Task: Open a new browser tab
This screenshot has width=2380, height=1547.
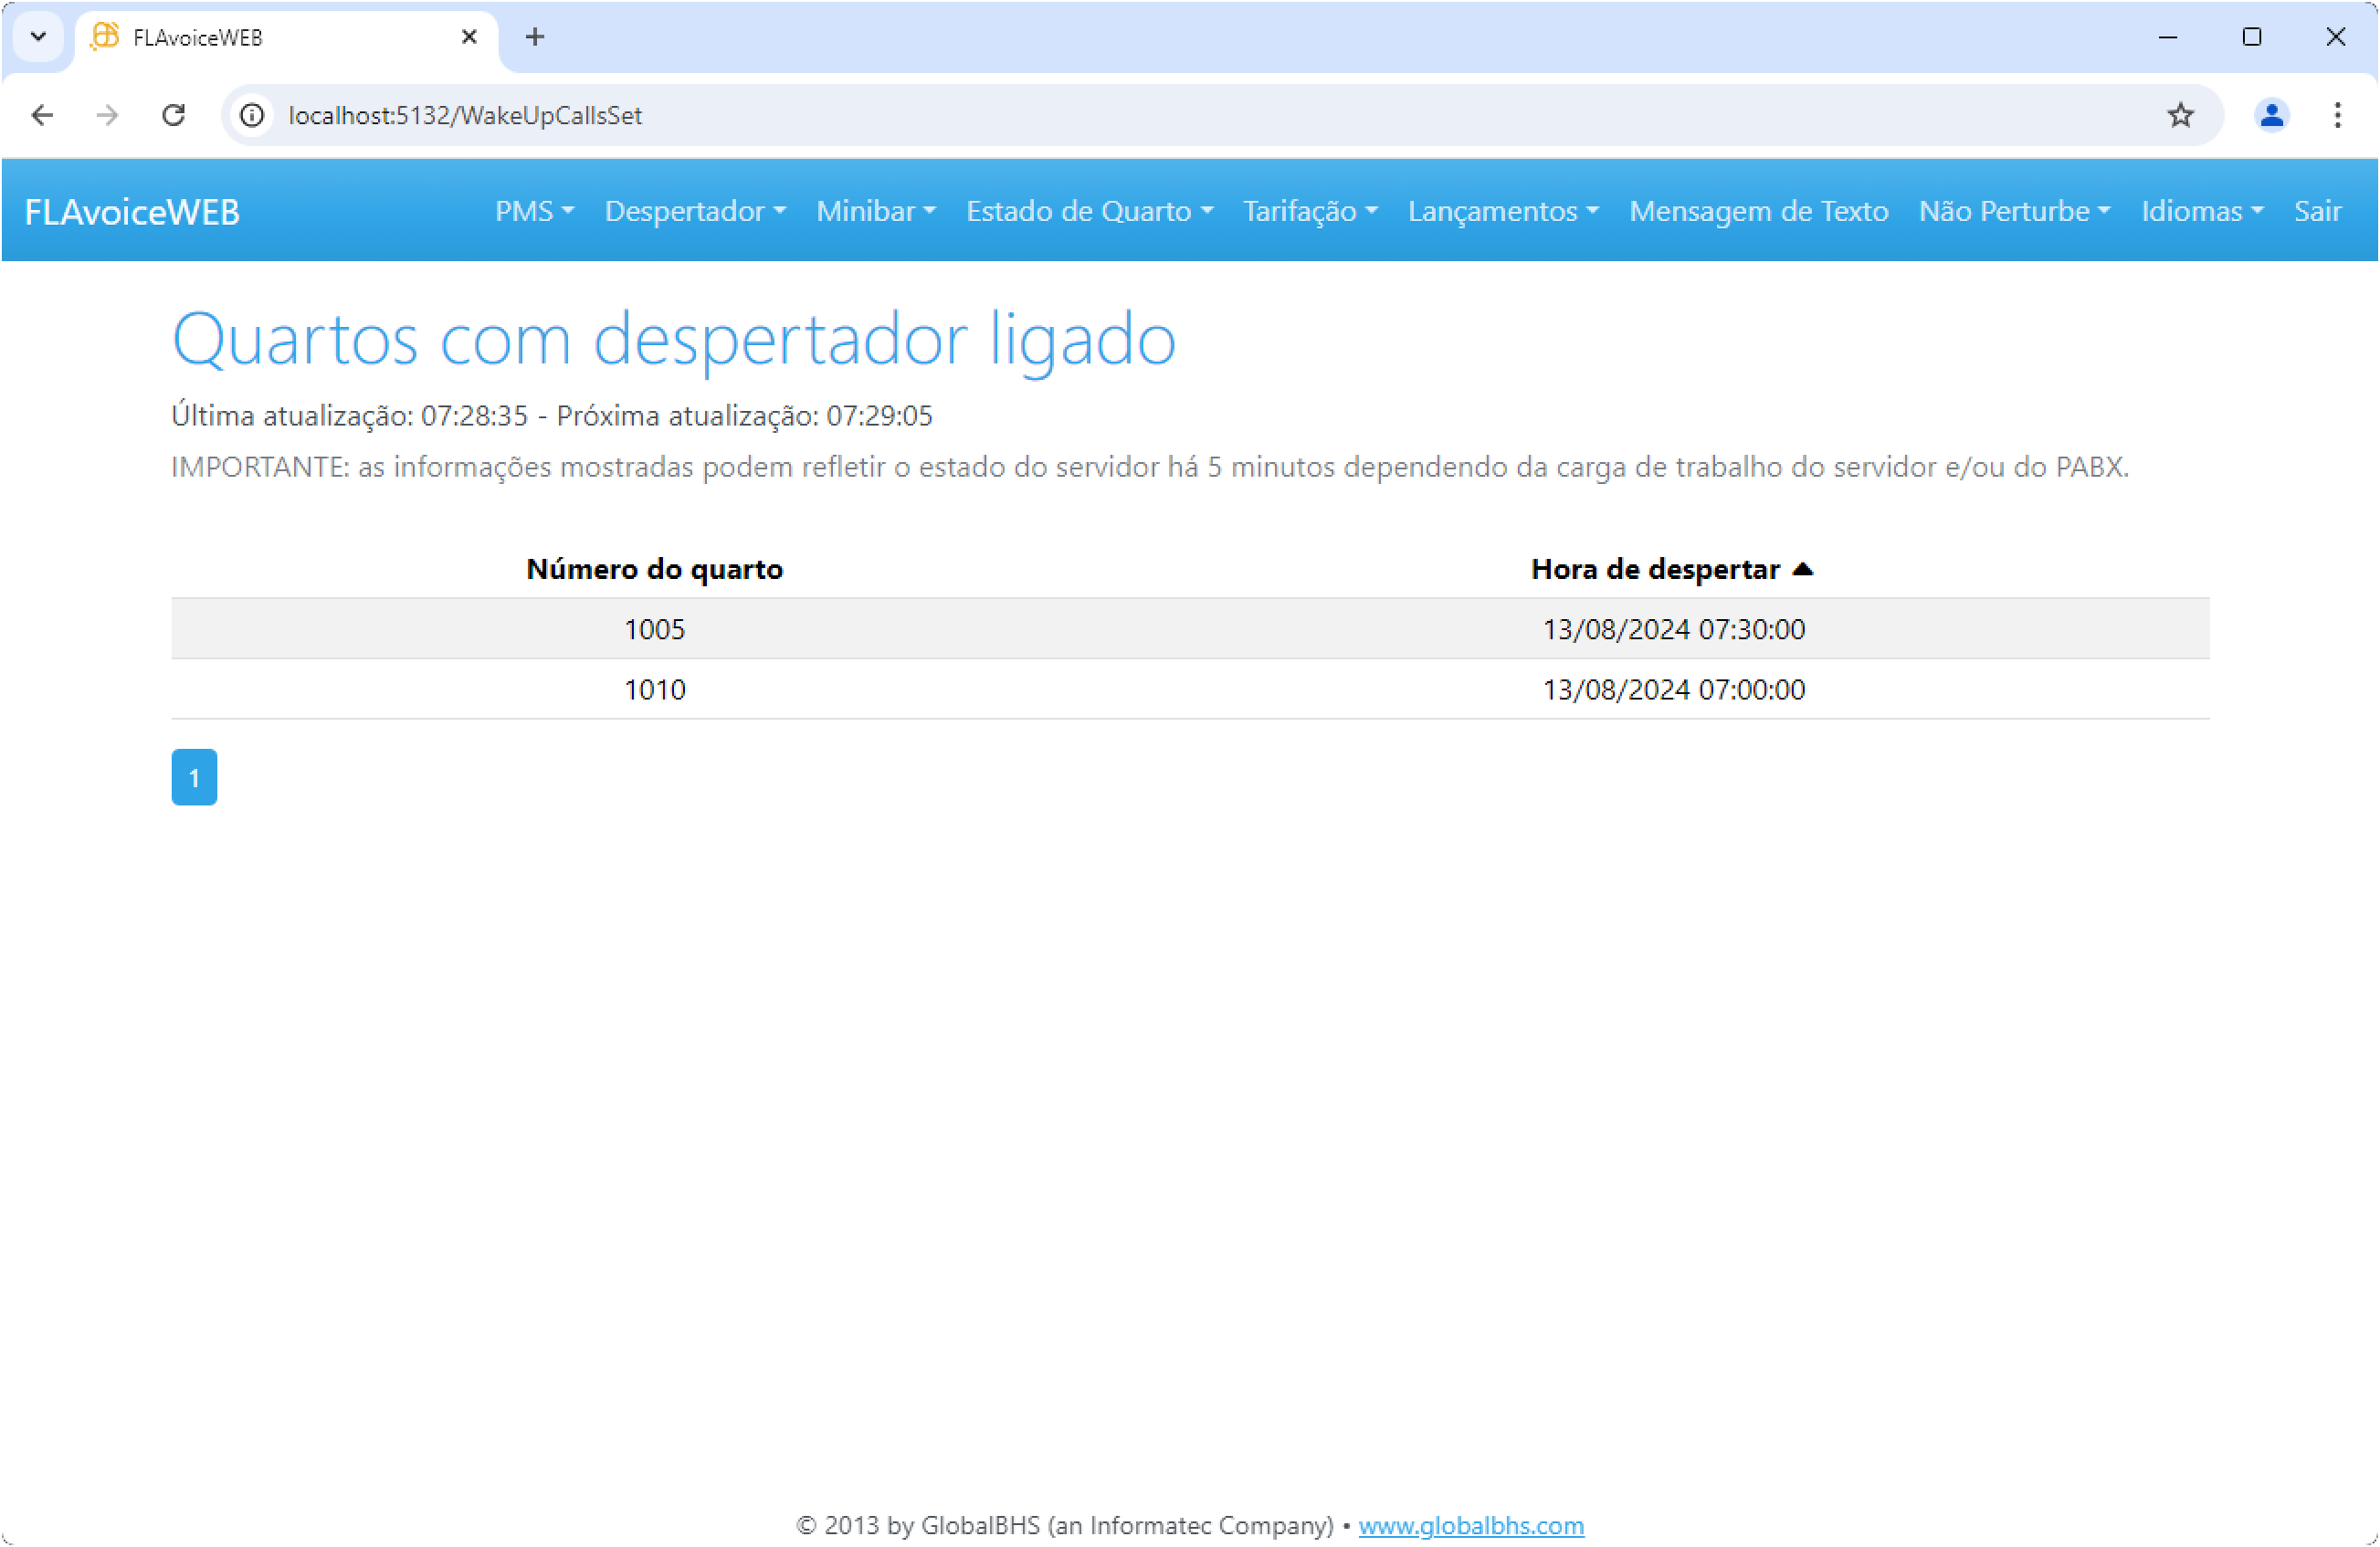Action: tap(535, 37)
